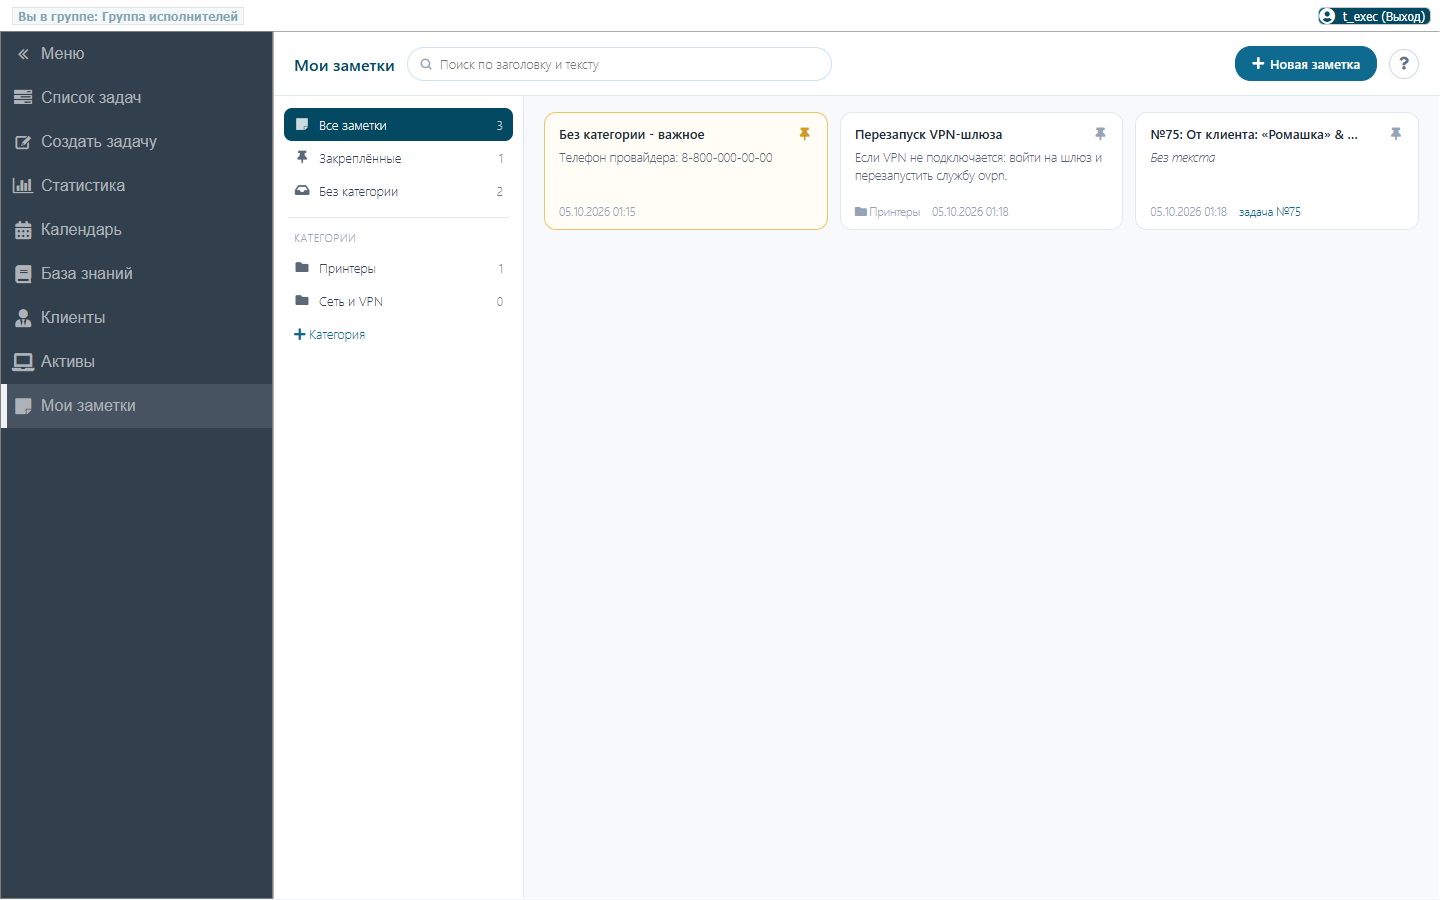Click the Создать задачу edit icon

pos(23,142)
